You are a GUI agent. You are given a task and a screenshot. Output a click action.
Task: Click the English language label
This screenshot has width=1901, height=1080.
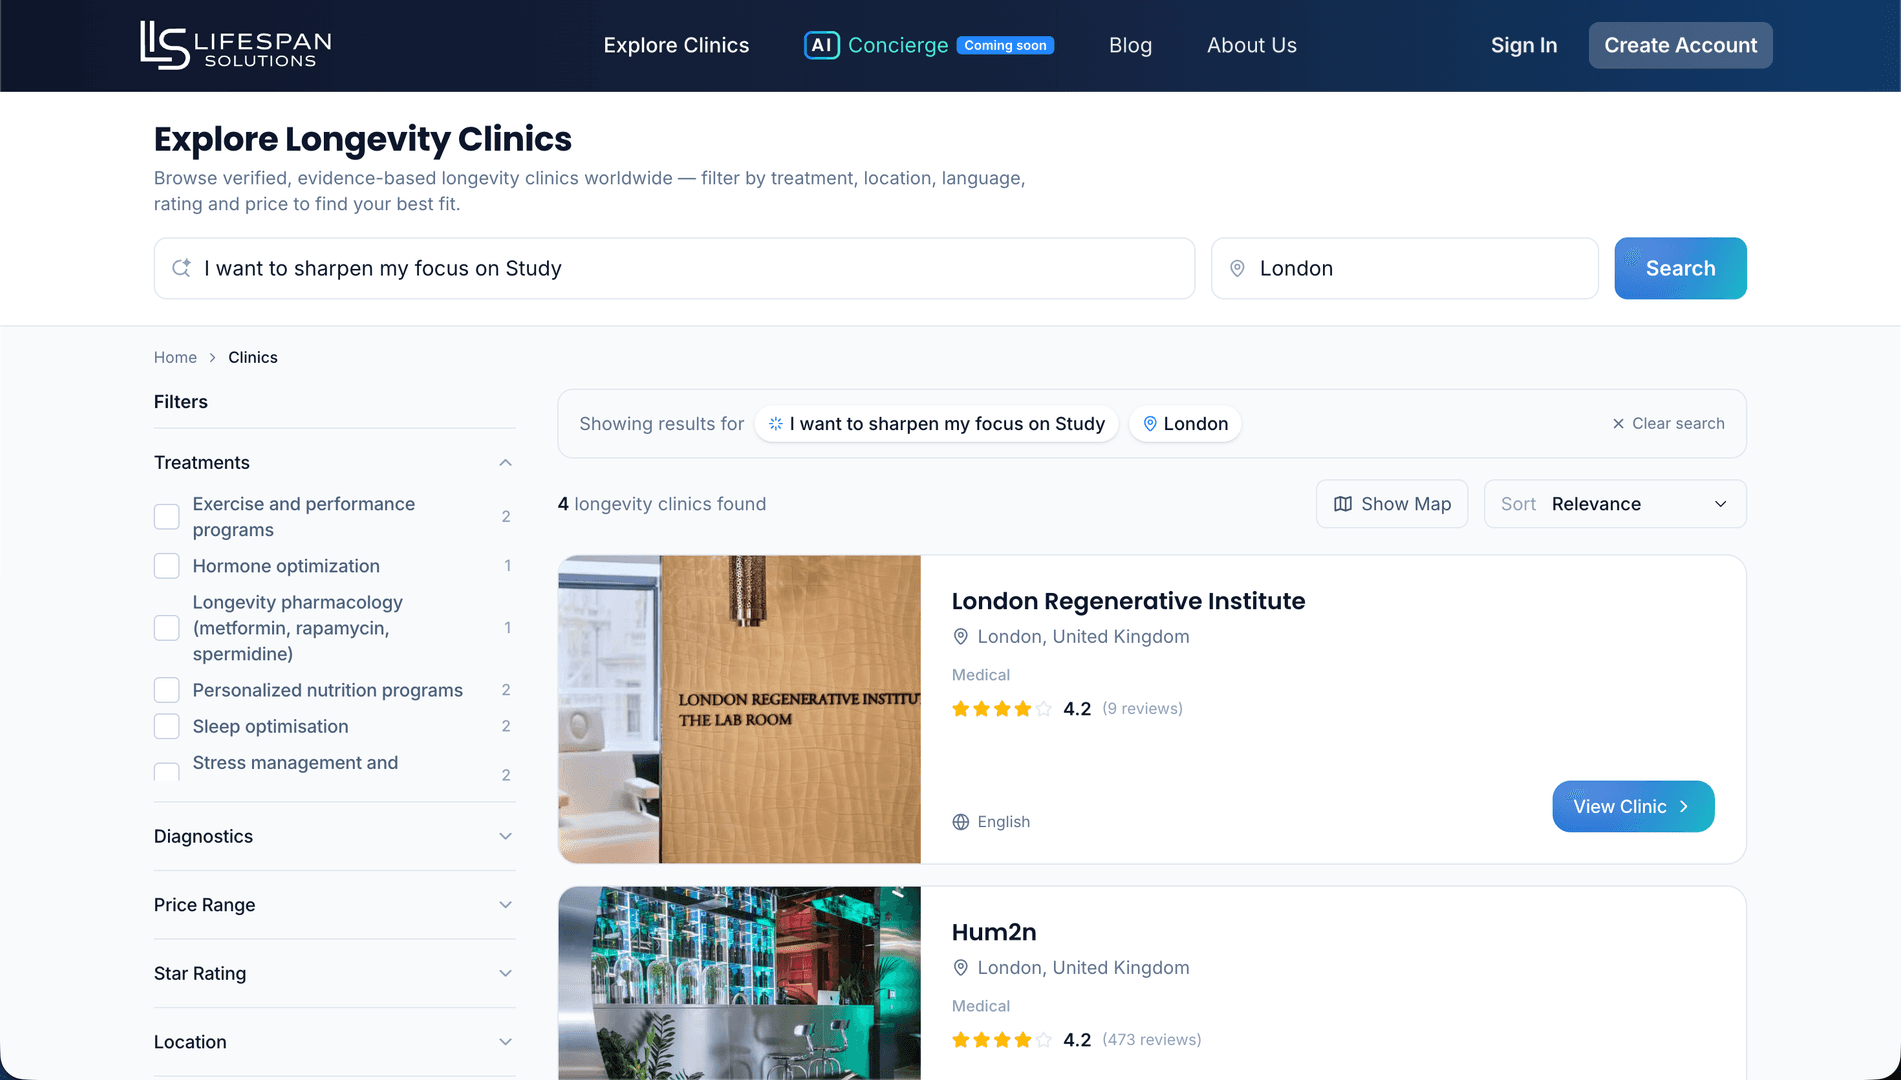[1003, 822]
